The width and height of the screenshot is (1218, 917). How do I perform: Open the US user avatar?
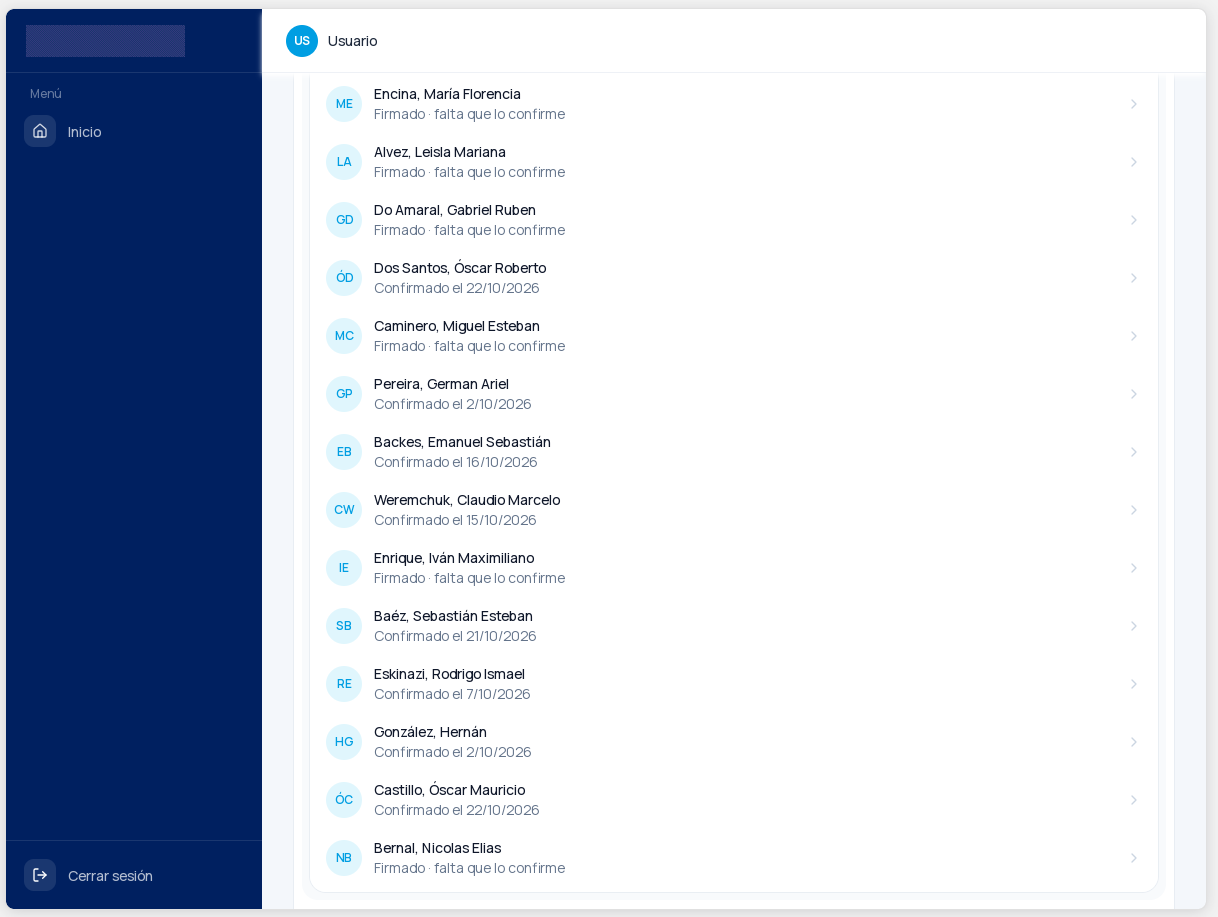pos(302,41)
